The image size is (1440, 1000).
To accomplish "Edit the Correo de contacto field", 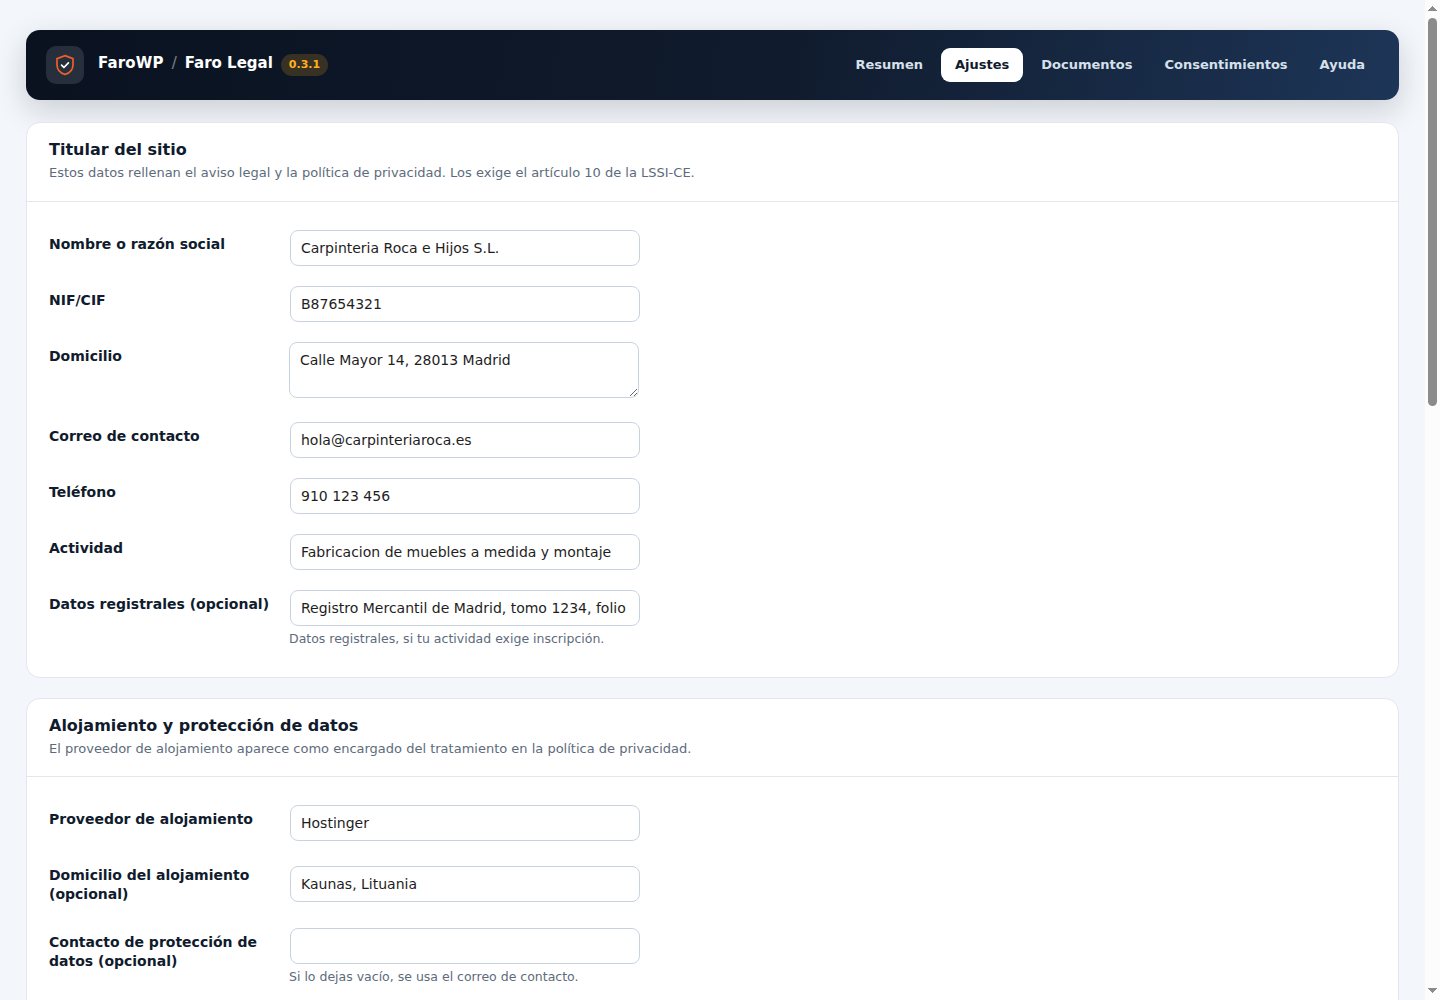I will click(x=465, y=440).
